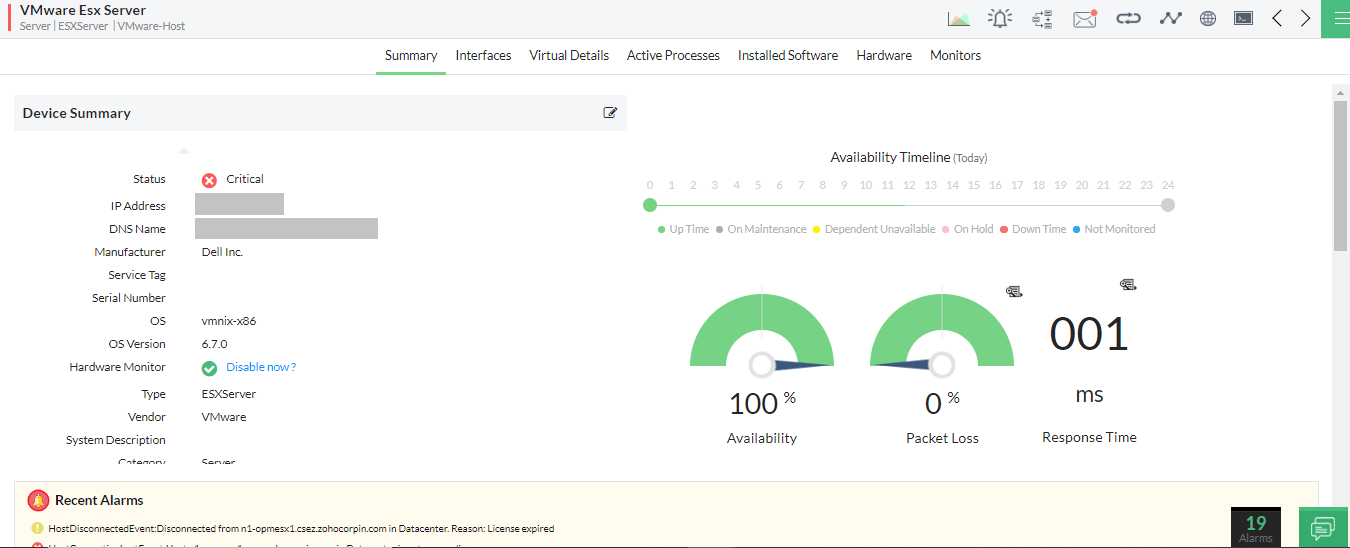
Task: Go to previous device with left arrow
Action: coord(1277,18)
